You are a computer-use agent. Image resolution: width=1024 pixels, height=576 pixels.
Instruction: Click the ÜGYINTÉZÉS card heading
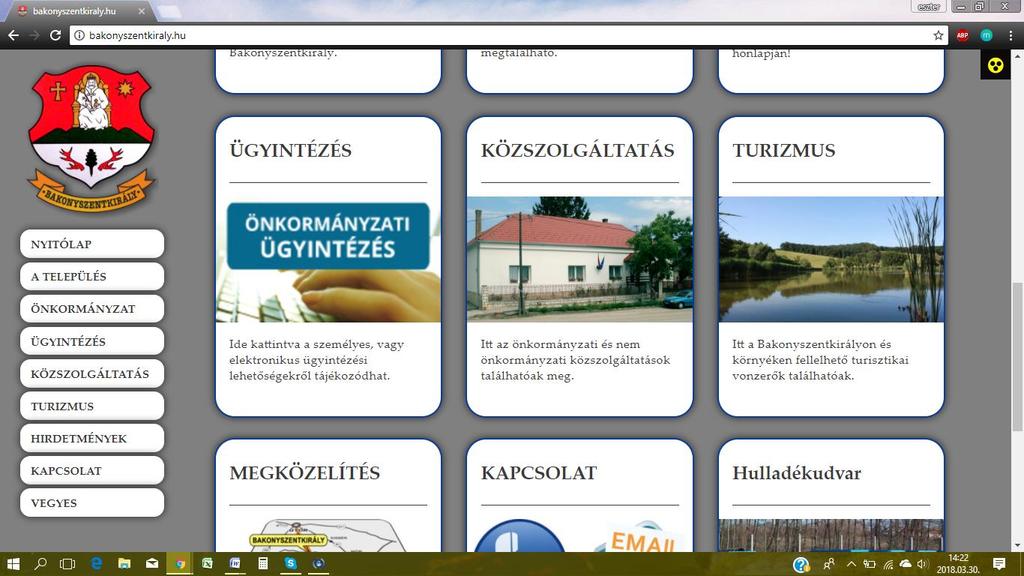[291, 150]
